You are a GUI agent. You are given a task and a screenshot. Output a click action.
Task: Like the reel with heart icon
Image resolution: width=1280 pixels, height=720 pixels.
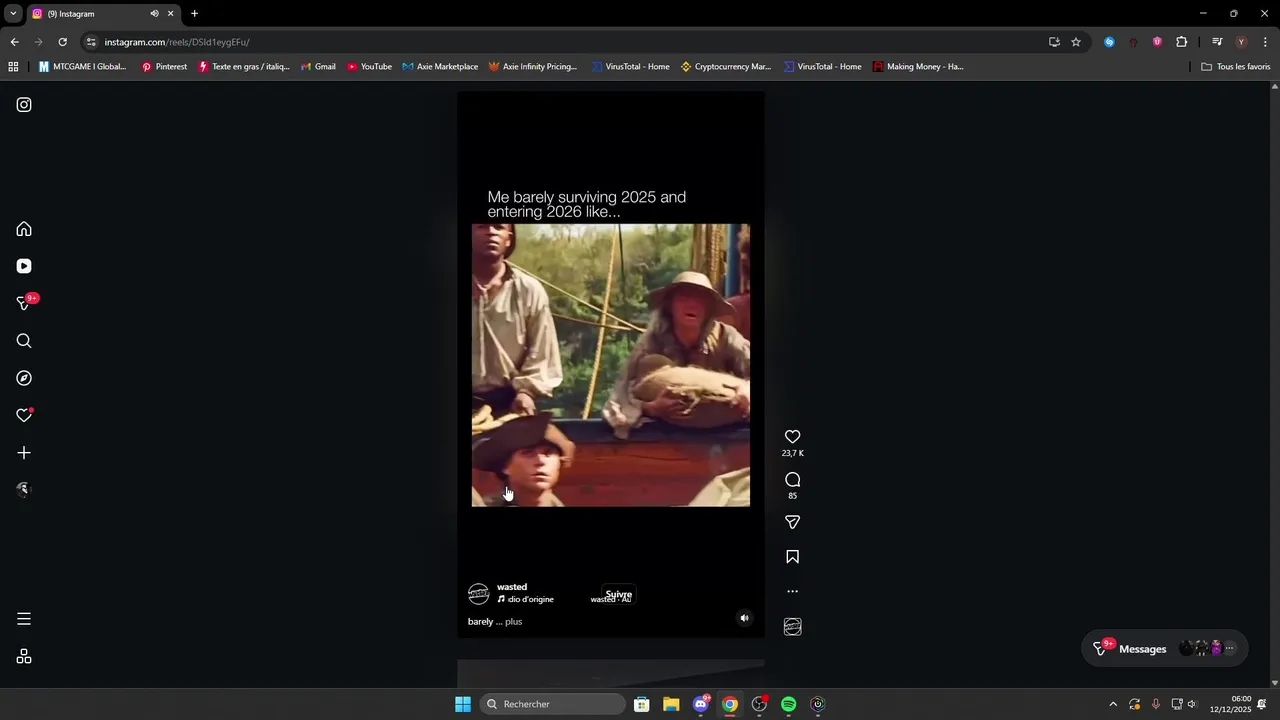[792, 437]
